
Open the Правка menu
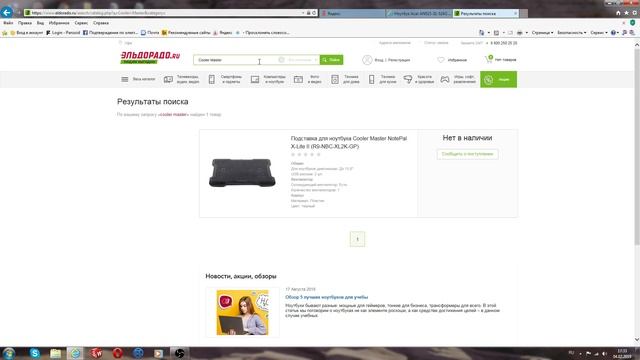click(x=24, y=23)
